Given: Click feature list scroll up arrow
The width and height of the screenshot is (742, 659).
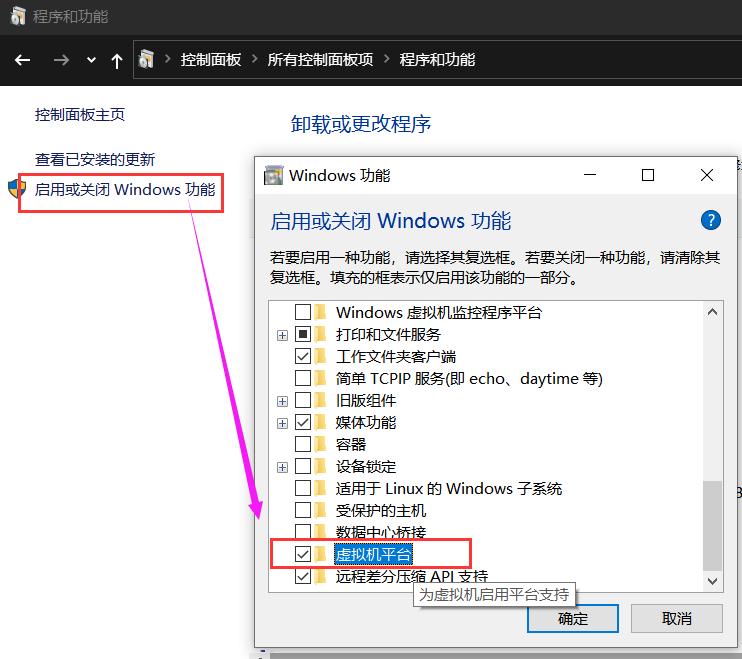Looking at the screenshot, I should pyautogui.click(x=712, y=312).
